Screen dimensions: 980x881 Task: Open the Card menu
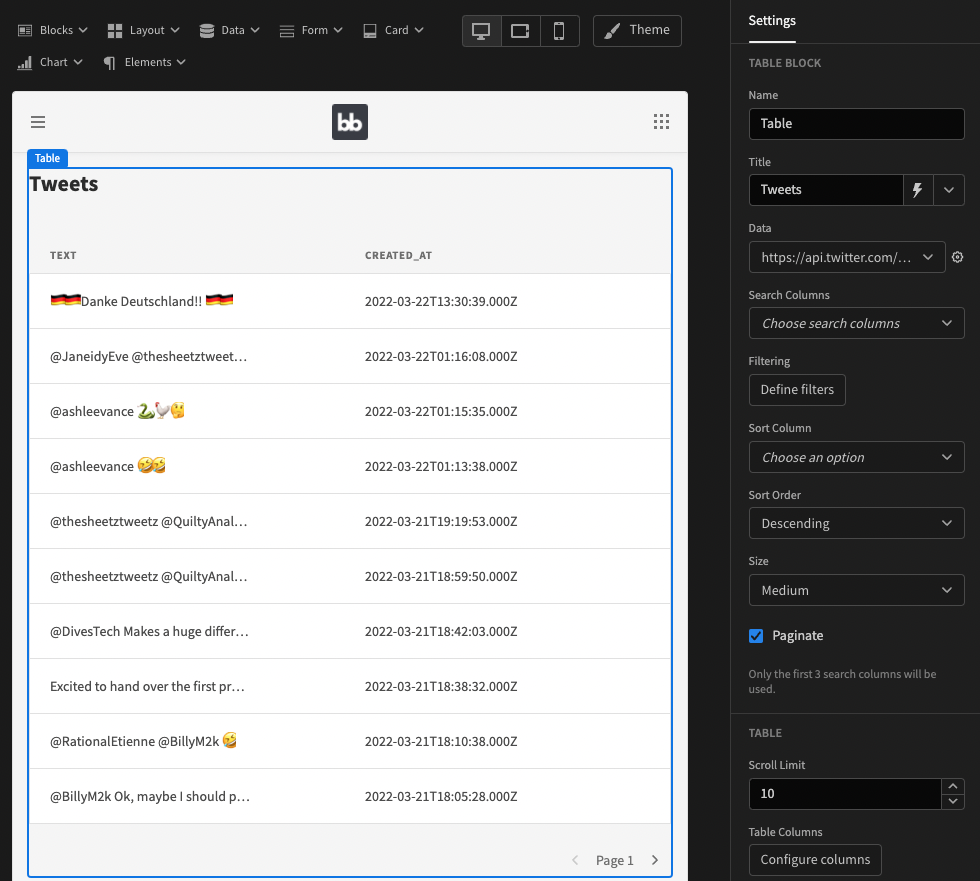[x=393, y=30]
